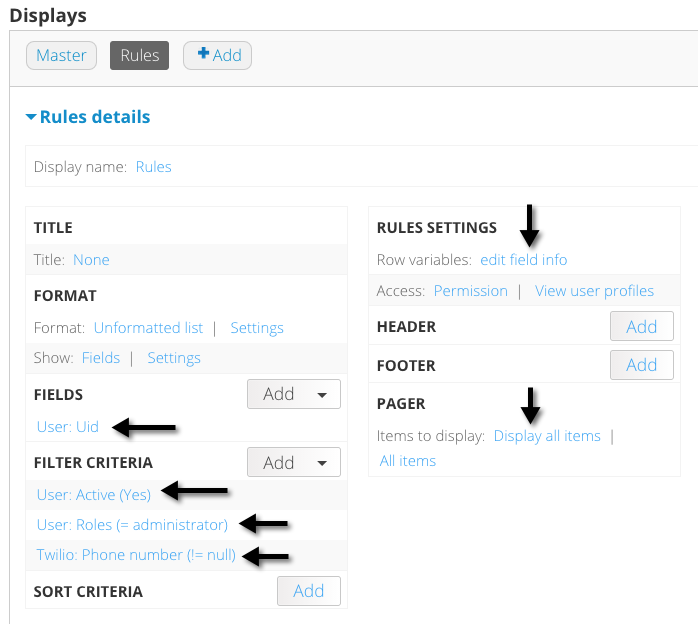Edit the User: Active (Yes) filter
This screenshot has width=698, height=624.
point(94,494)
